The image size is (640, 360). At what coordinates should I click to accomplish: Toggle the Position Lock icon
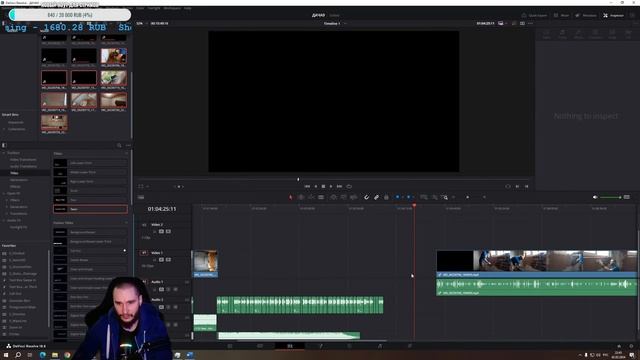point(386,198)
